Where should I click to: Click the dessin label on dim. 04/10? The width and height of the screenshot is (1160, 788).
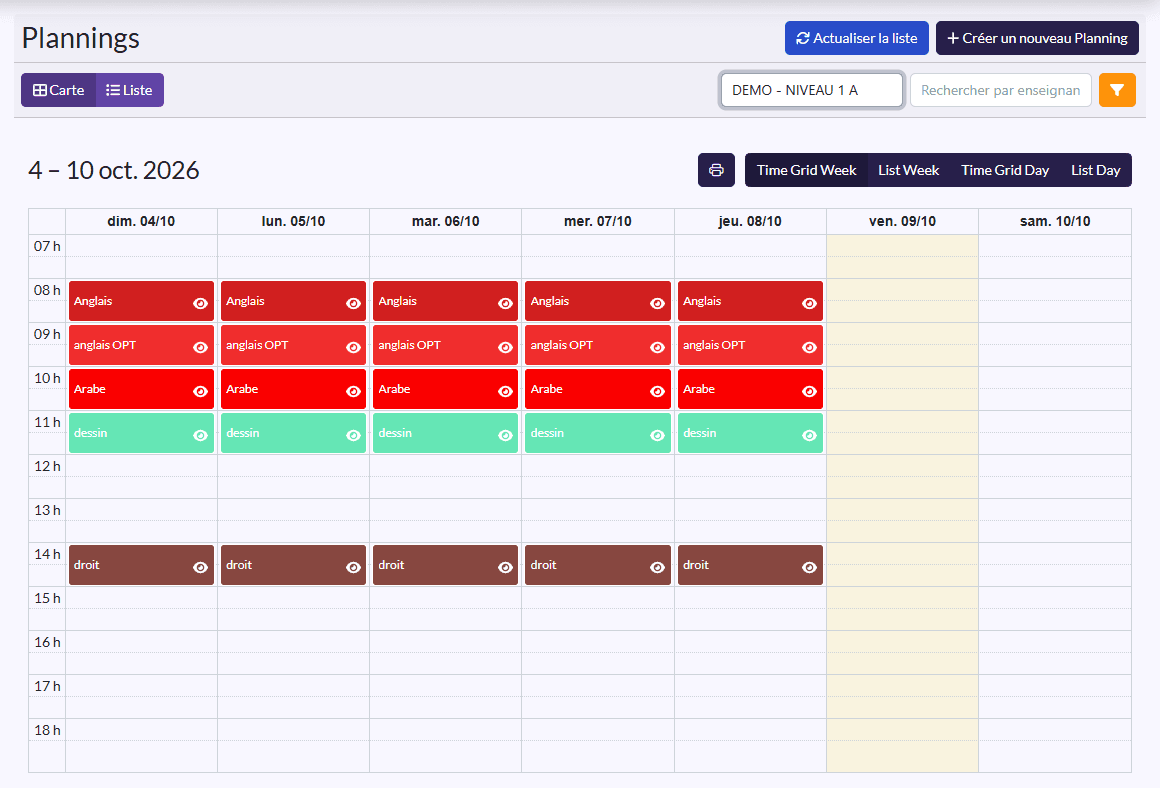[90, 433]
